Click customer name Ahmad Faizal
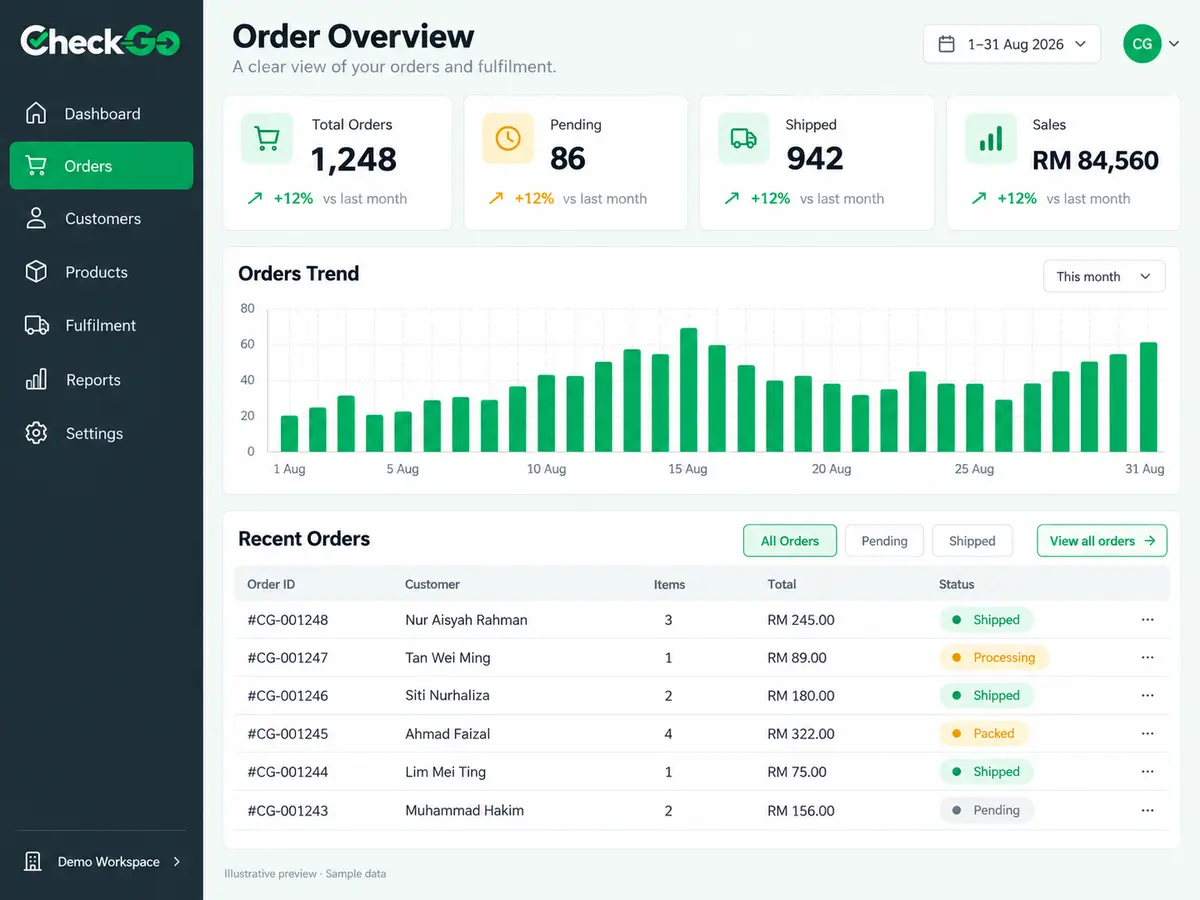Screen dimensions: 1200x900 click(448, 733)
